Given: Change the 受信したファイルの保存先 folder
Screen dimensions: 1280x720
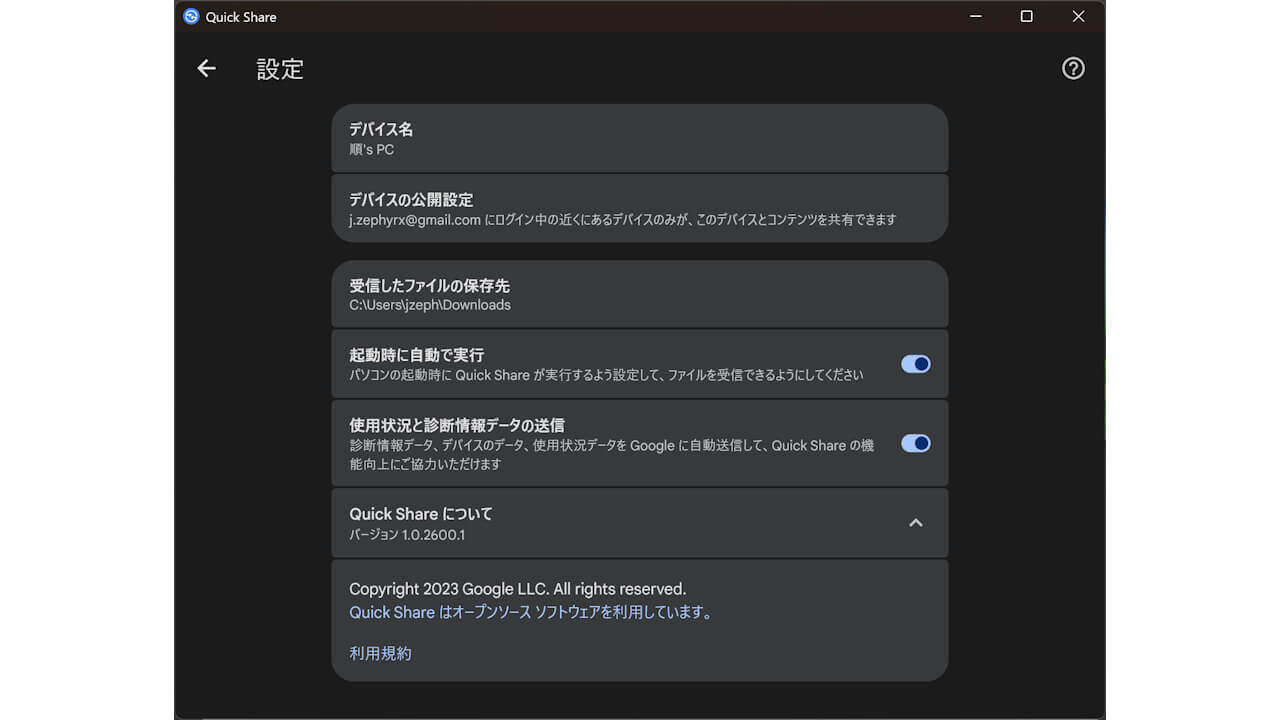Looking at the screenshot, I should (640, 294).
